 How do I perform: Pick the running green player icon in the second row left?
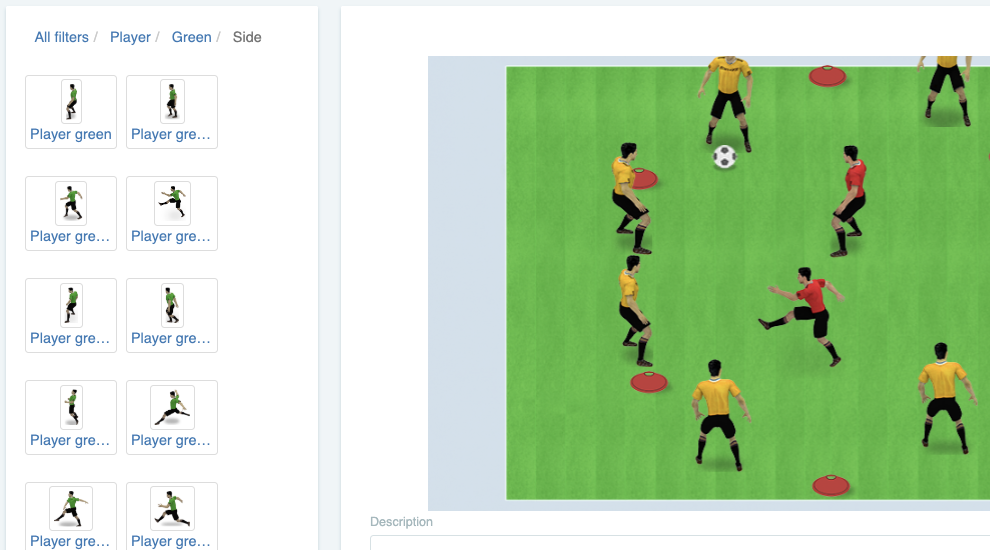71,213
